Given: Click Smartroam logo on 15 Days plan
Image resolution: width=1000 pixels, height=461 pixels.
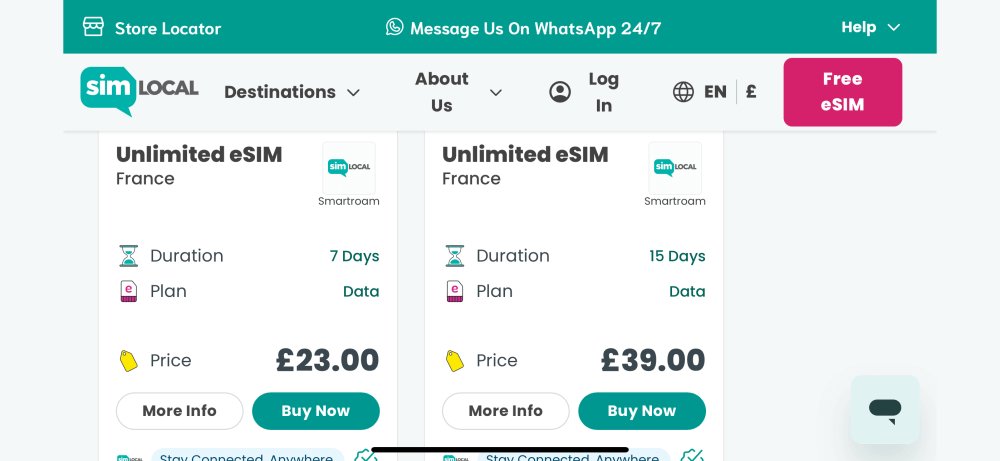Looking at the screenshot, I should click(x=675, y=168).
